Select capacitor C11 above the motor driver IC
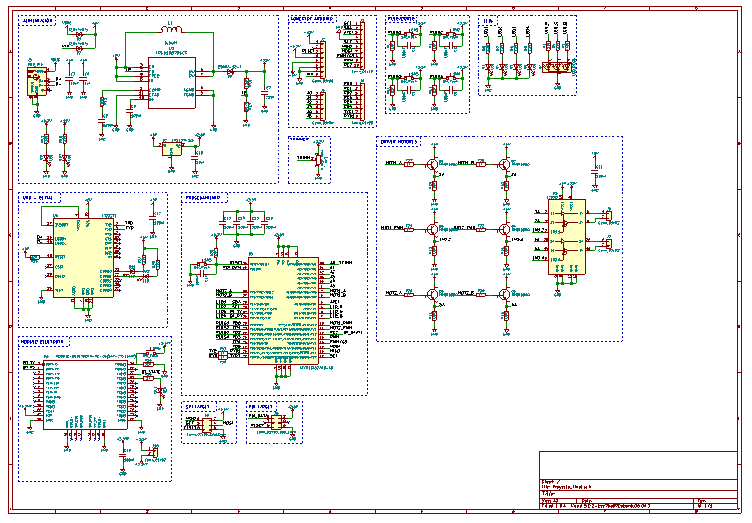Image resolution: width=752 pixels, height=523 pixels. pyautogui.click(x=596, y=170)
